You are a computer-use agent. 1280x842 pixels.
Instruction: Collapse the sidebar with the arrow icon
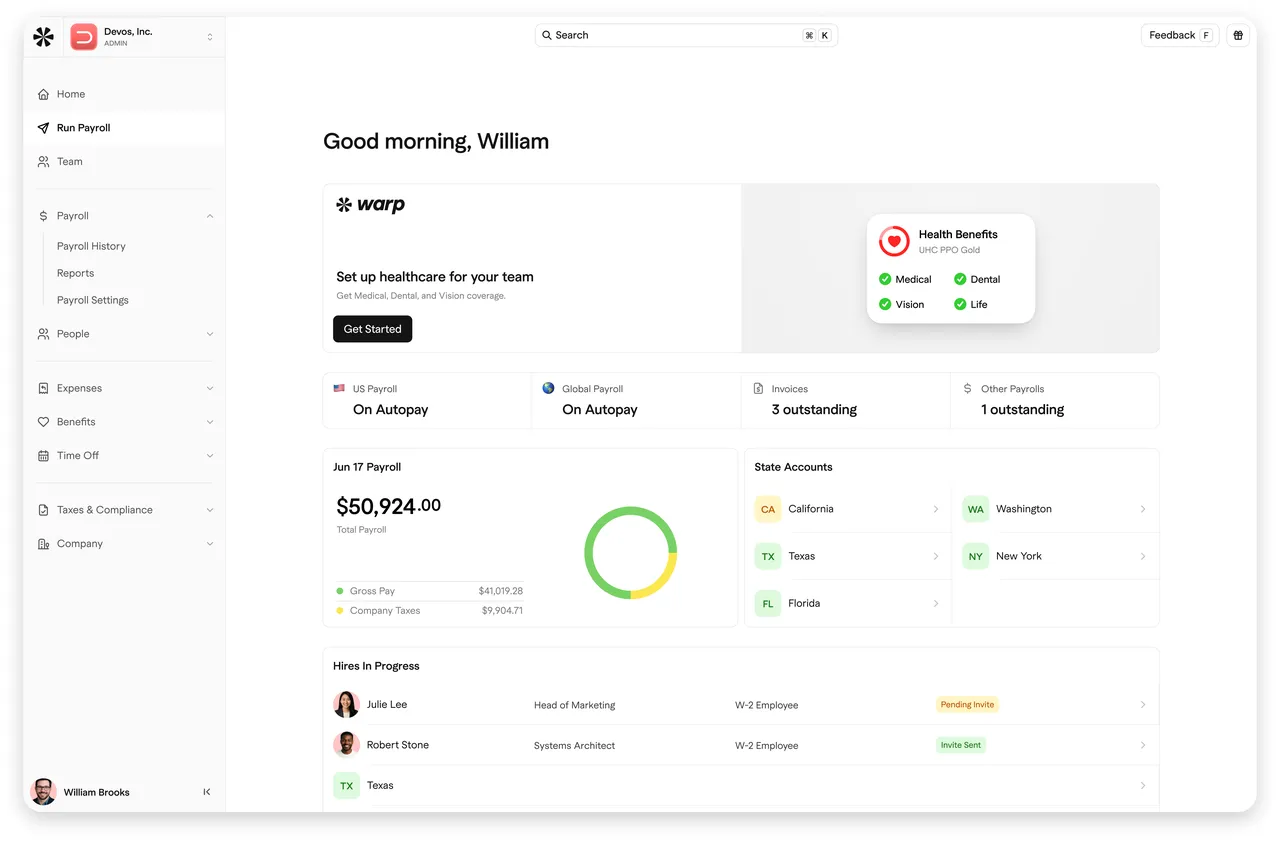(x=207, y=792)
